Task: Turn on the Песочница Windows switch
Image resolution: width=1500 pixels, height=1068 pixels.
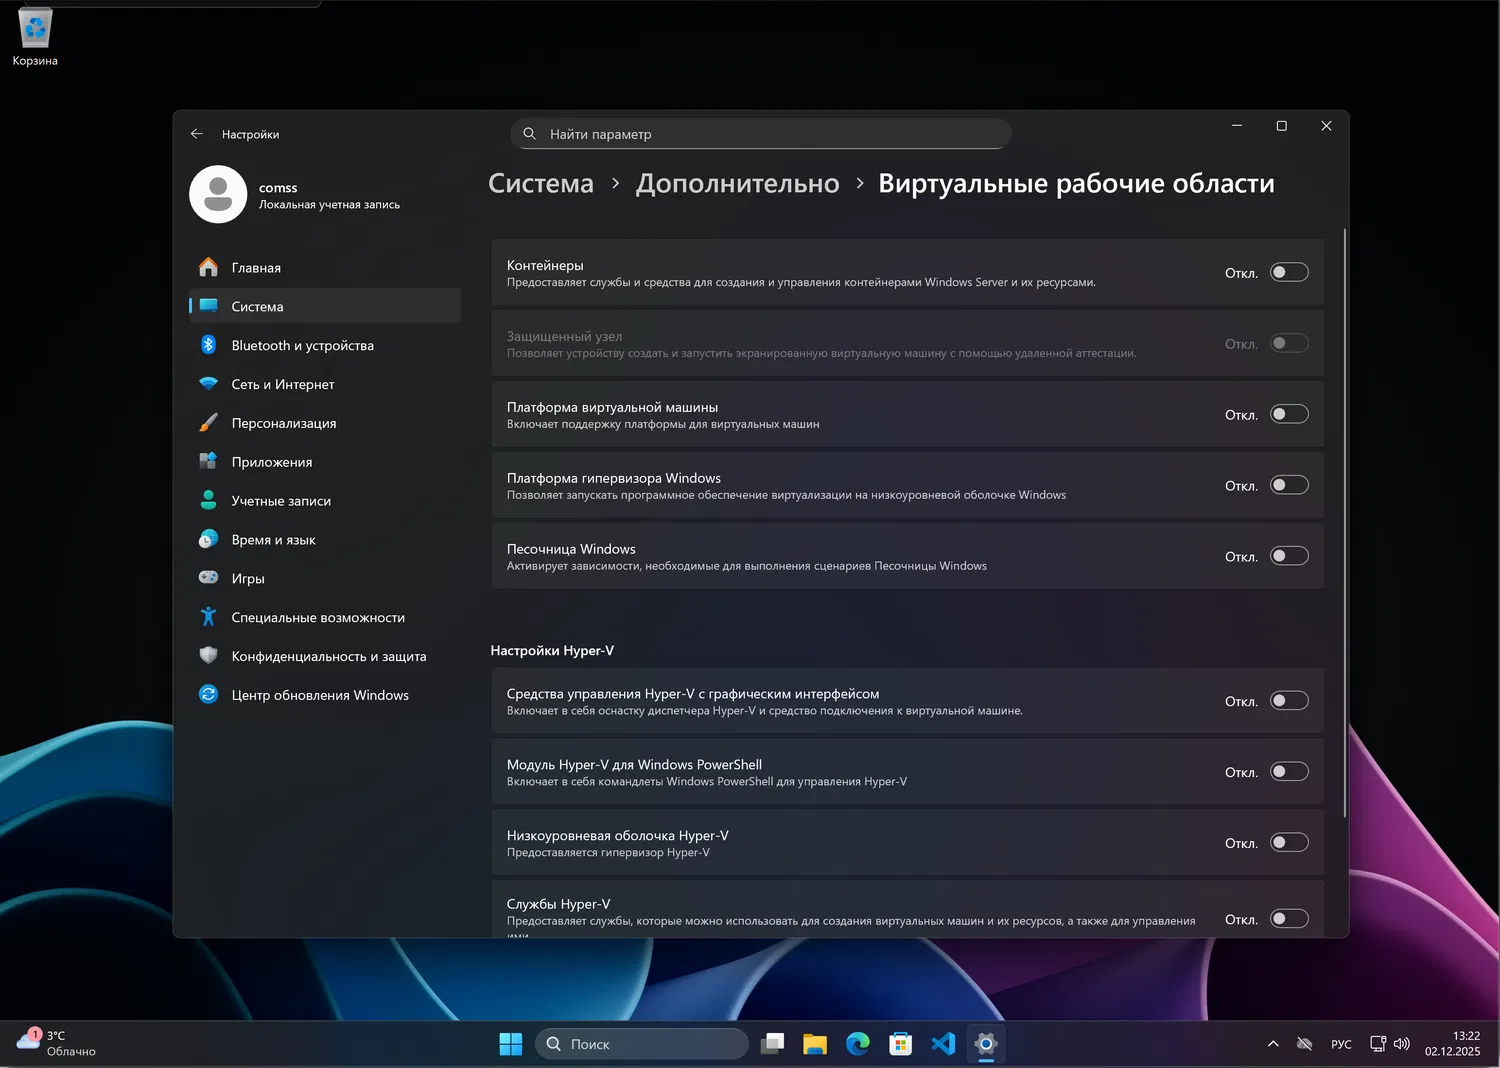Action: tap(1289, 556)
